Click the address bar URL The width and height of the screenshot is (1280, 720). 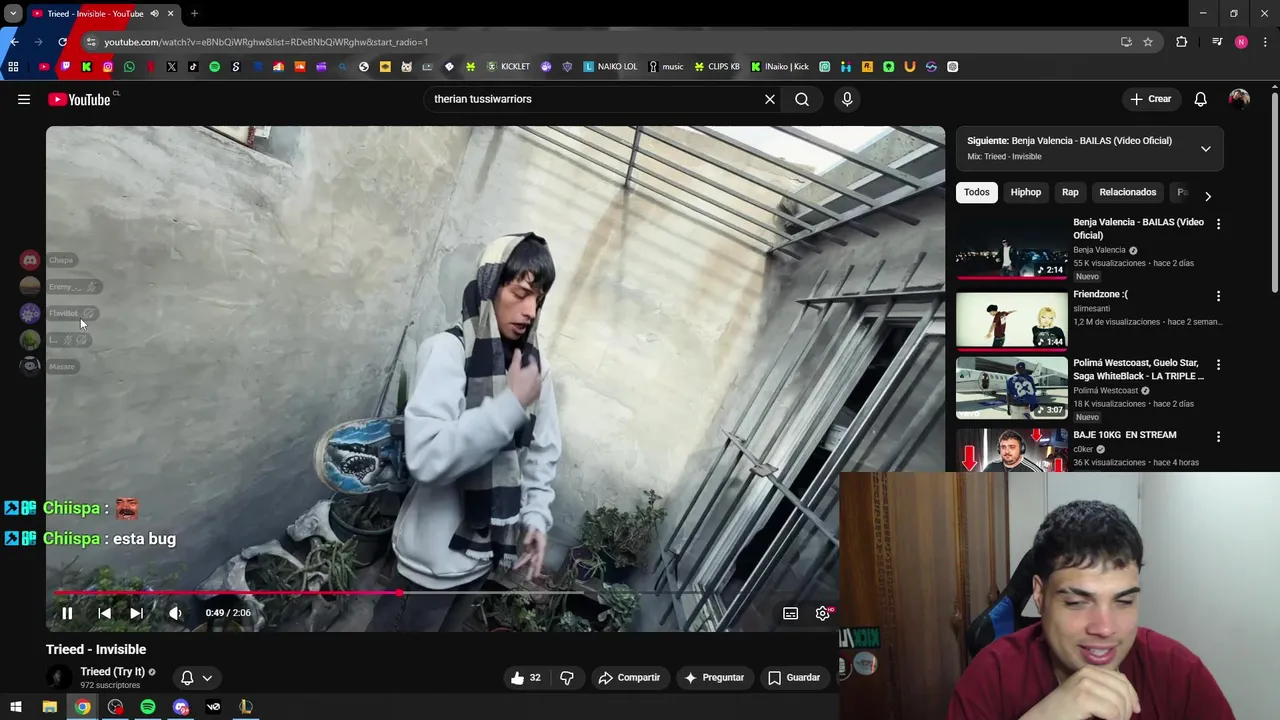click(x=266, y=42)
